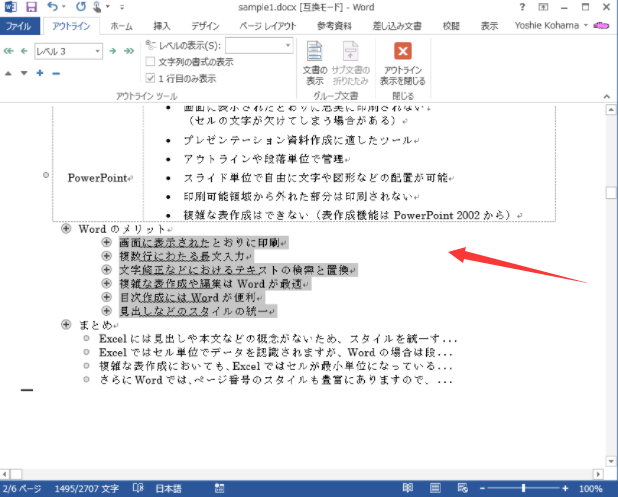This screenshot has width=618, height=497.
Task: Switch to Print Layout view
Action: (435, 488)
